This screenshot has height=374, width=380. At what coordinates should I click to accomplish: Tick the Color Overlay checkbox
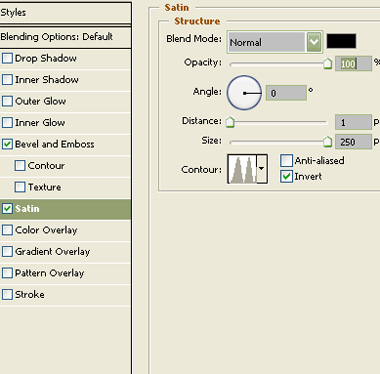click(7, 230)
